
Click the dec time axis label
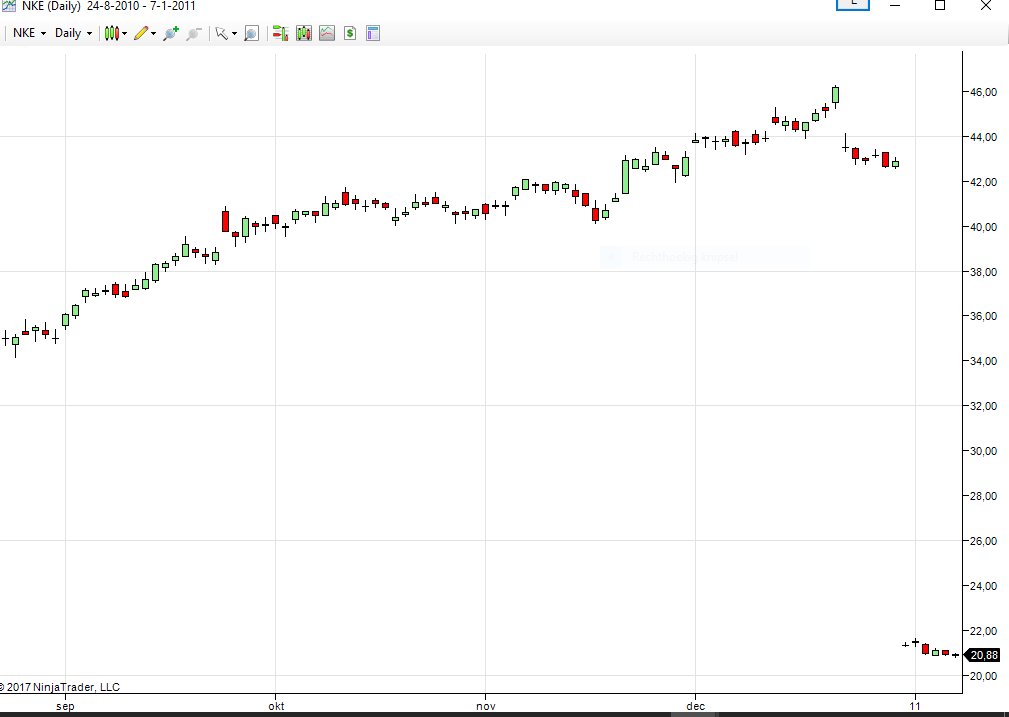[696, 706]
